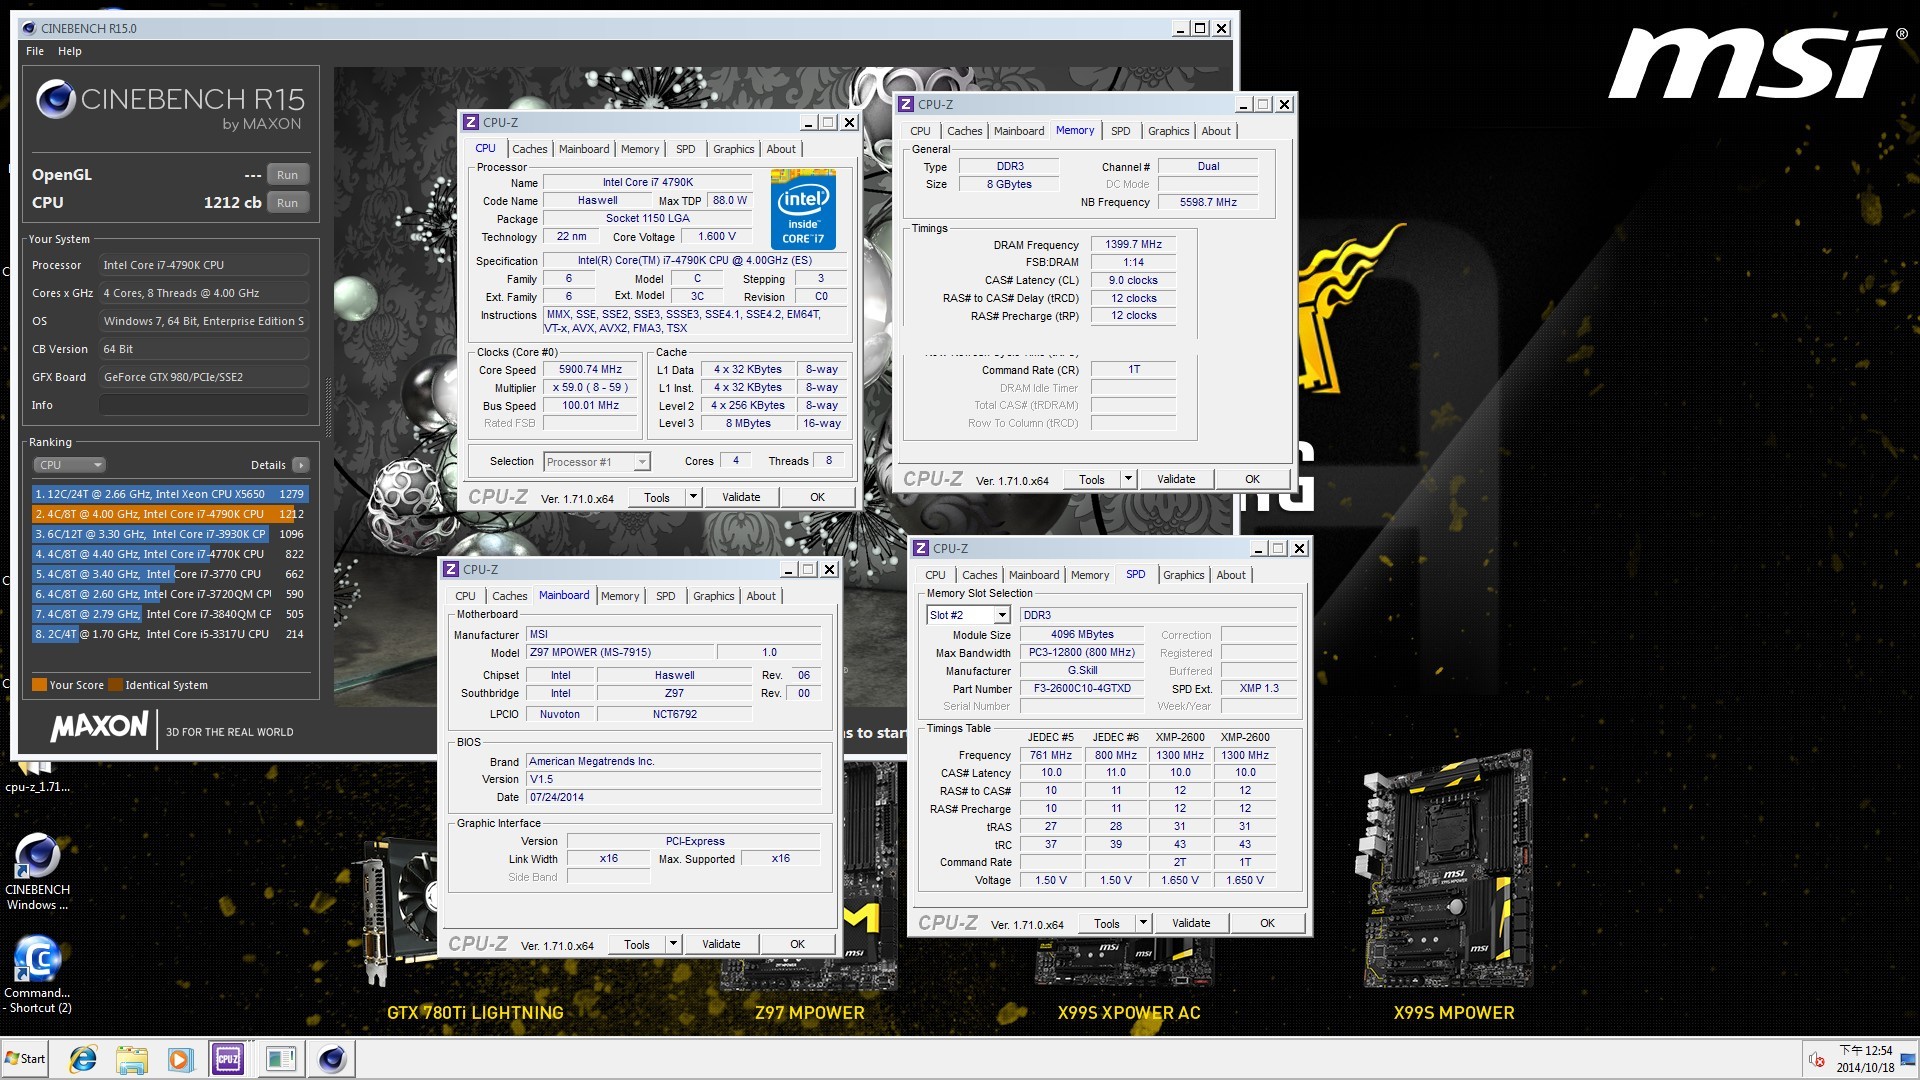Click DRAM Frequency value 1399.7 MHz

coord(1133,244)
